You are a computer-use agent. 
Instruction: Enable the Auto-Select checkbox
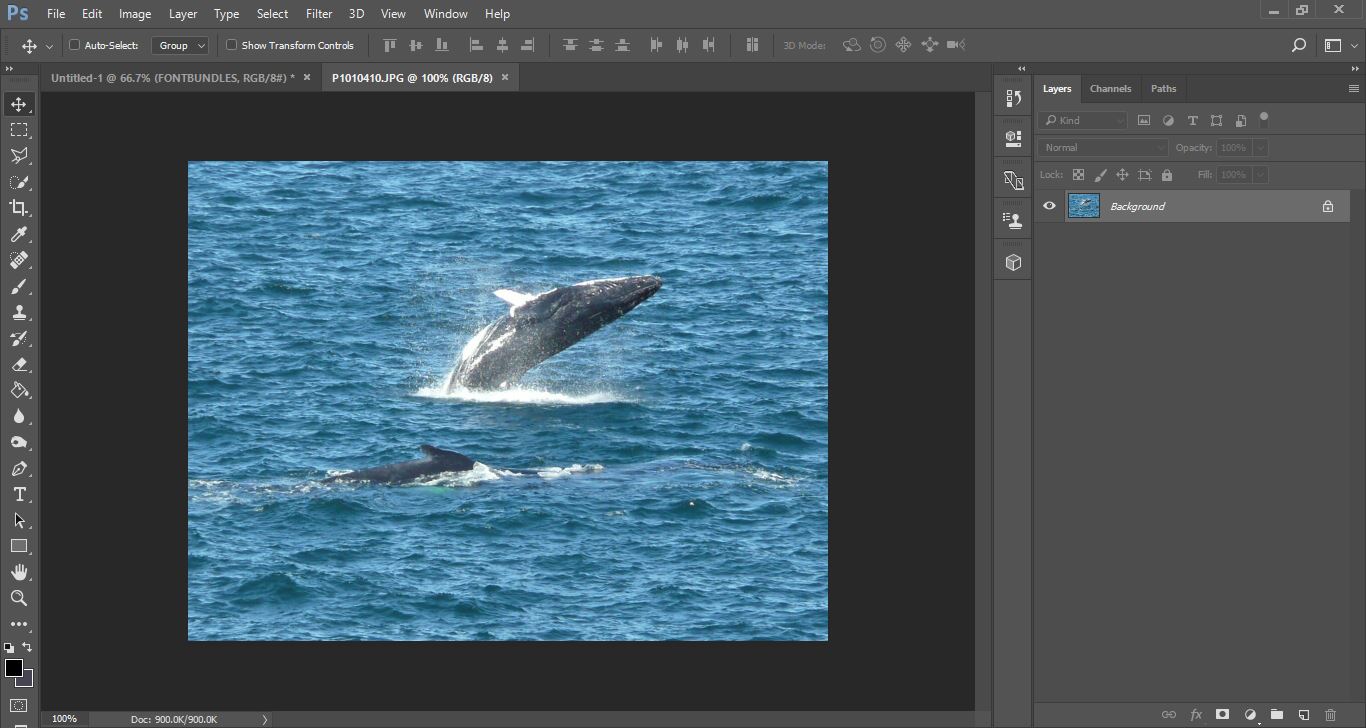pos(75,45)
